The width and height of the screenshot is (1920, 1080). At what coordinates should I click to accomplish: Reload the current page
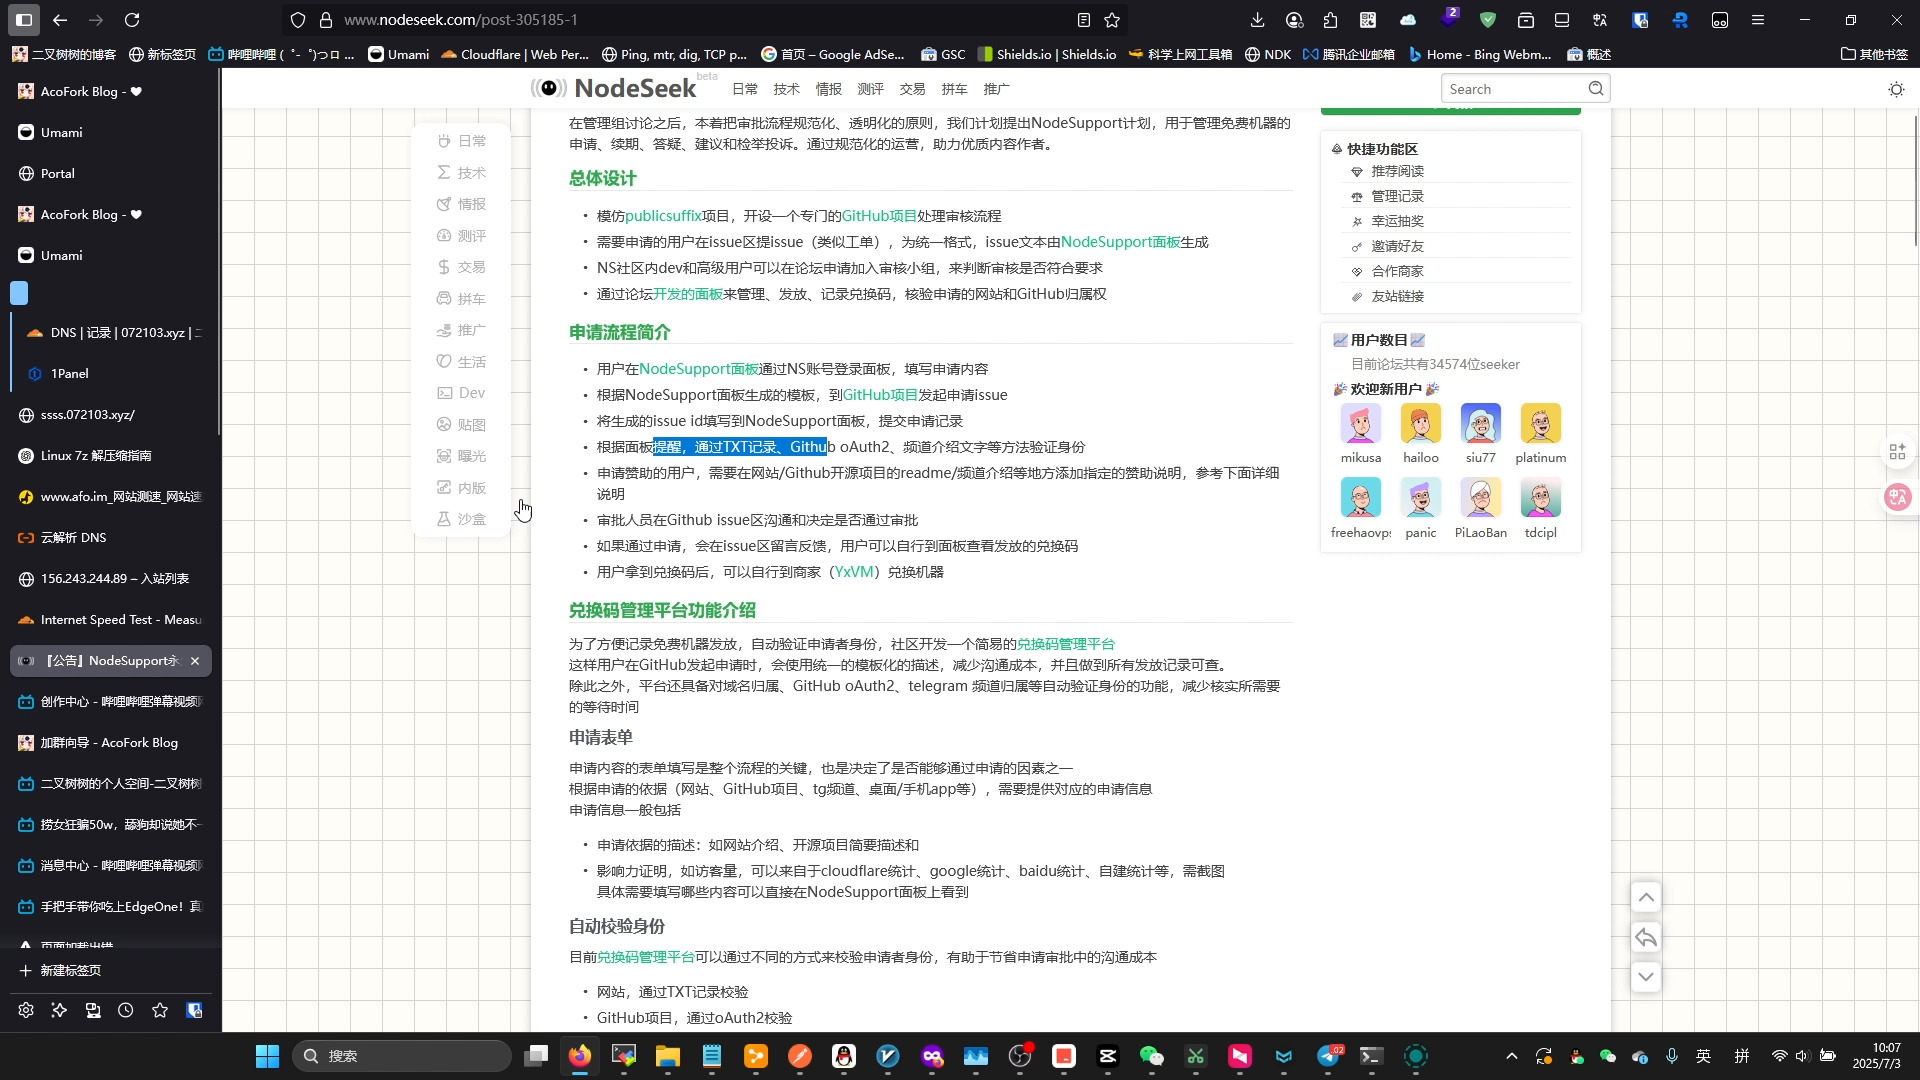pyautogui.click(x=132, y=20)
